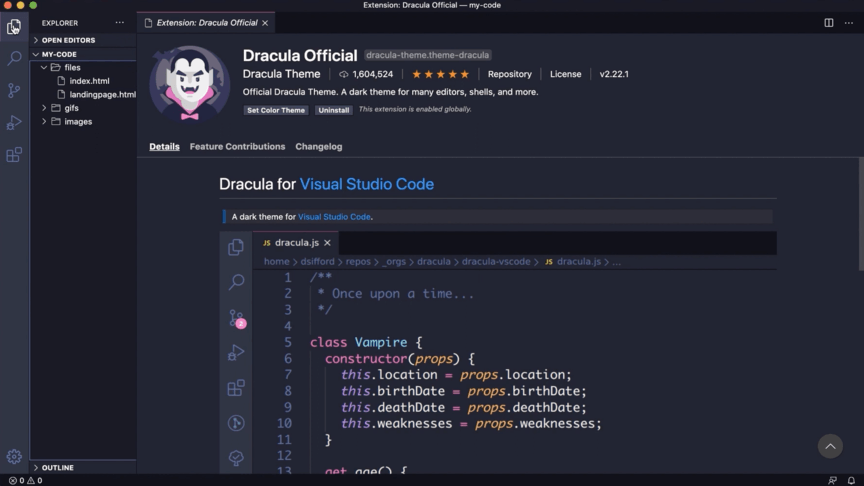Switch to the Details tab
This screenshot has width=864, height=486.
tap(164, 147)
